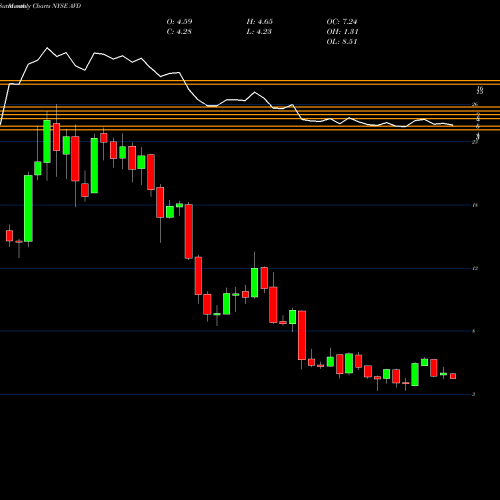
Task: Click the close value "C: 4.28"
Action: coord(179,32)
